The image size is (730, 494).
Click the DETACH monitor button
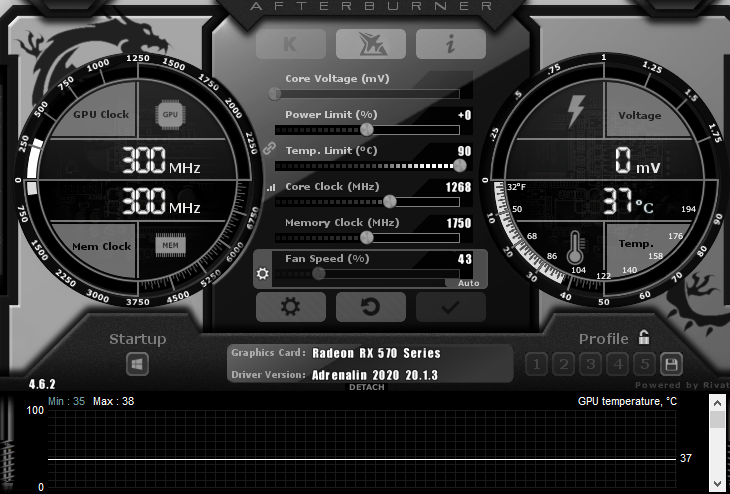point(367,387)
